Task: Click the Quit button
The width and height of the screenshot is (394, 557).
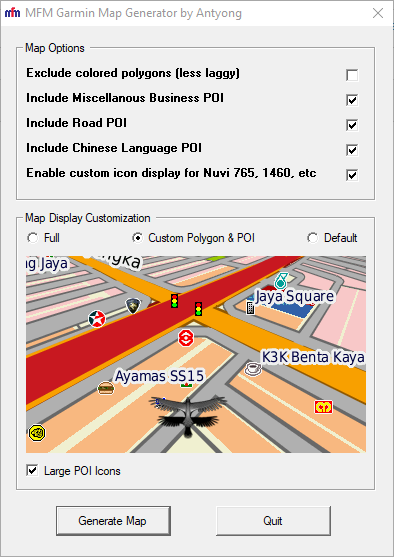Action: click(x=273, y=521)
